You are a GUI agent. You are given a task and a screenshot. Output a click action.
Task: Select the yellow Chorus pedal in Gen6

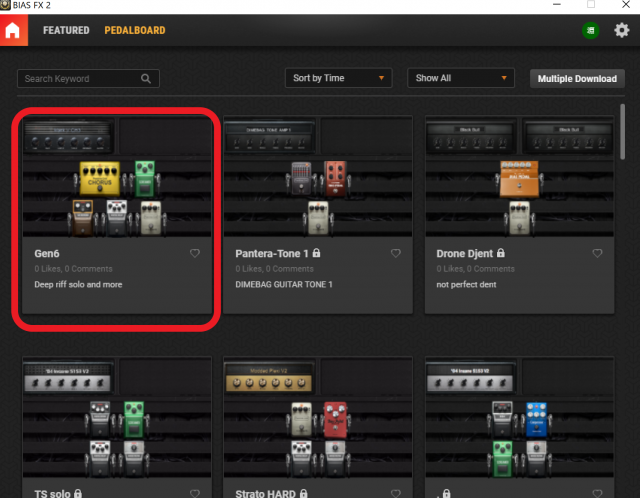tap(100, 179)
